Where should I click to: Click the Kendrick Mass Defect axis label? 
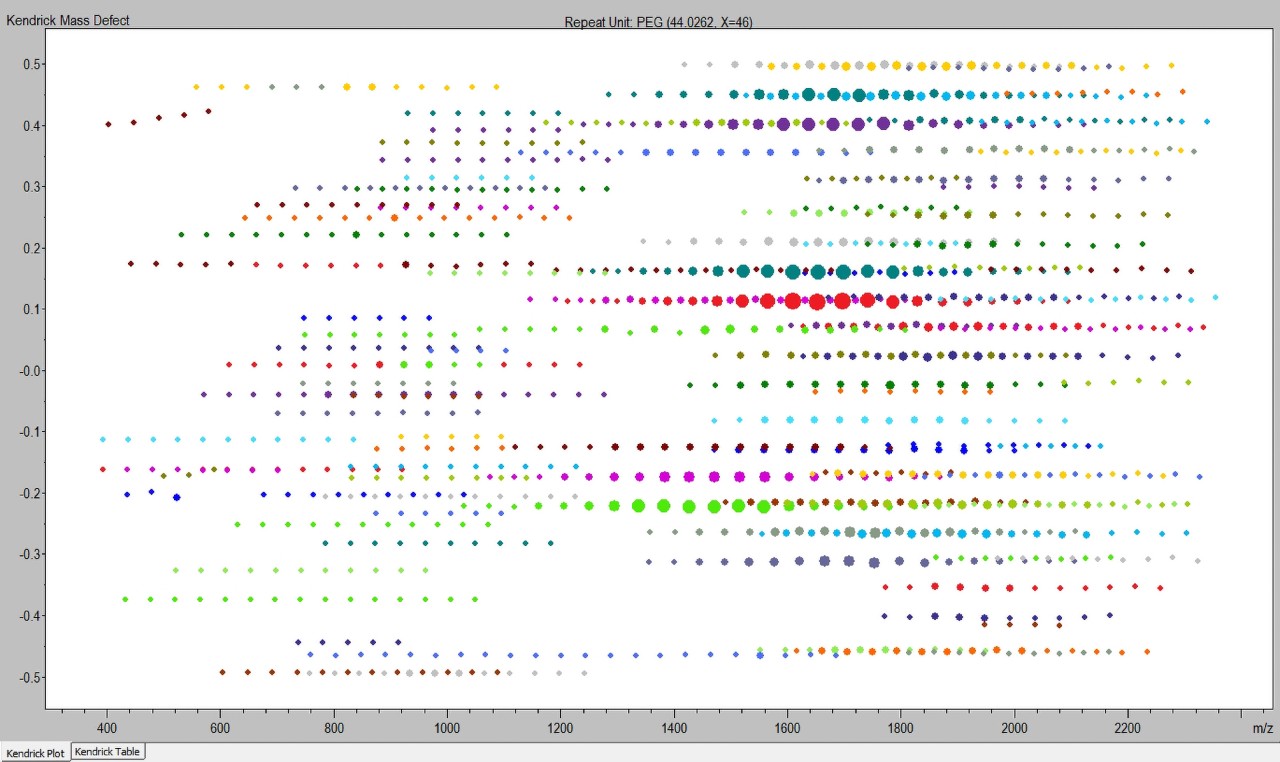tap(65, 19)
